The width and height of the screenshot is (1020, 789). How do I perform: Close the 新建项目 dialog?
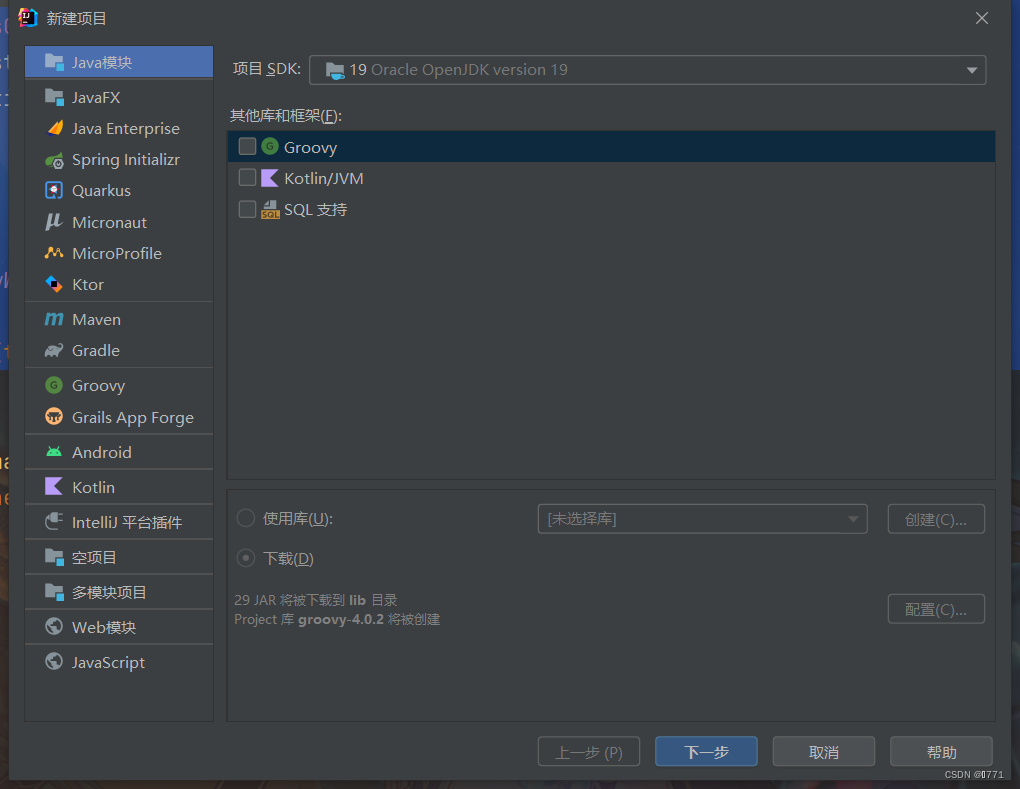pyautogui.click(x=982, y=18)
